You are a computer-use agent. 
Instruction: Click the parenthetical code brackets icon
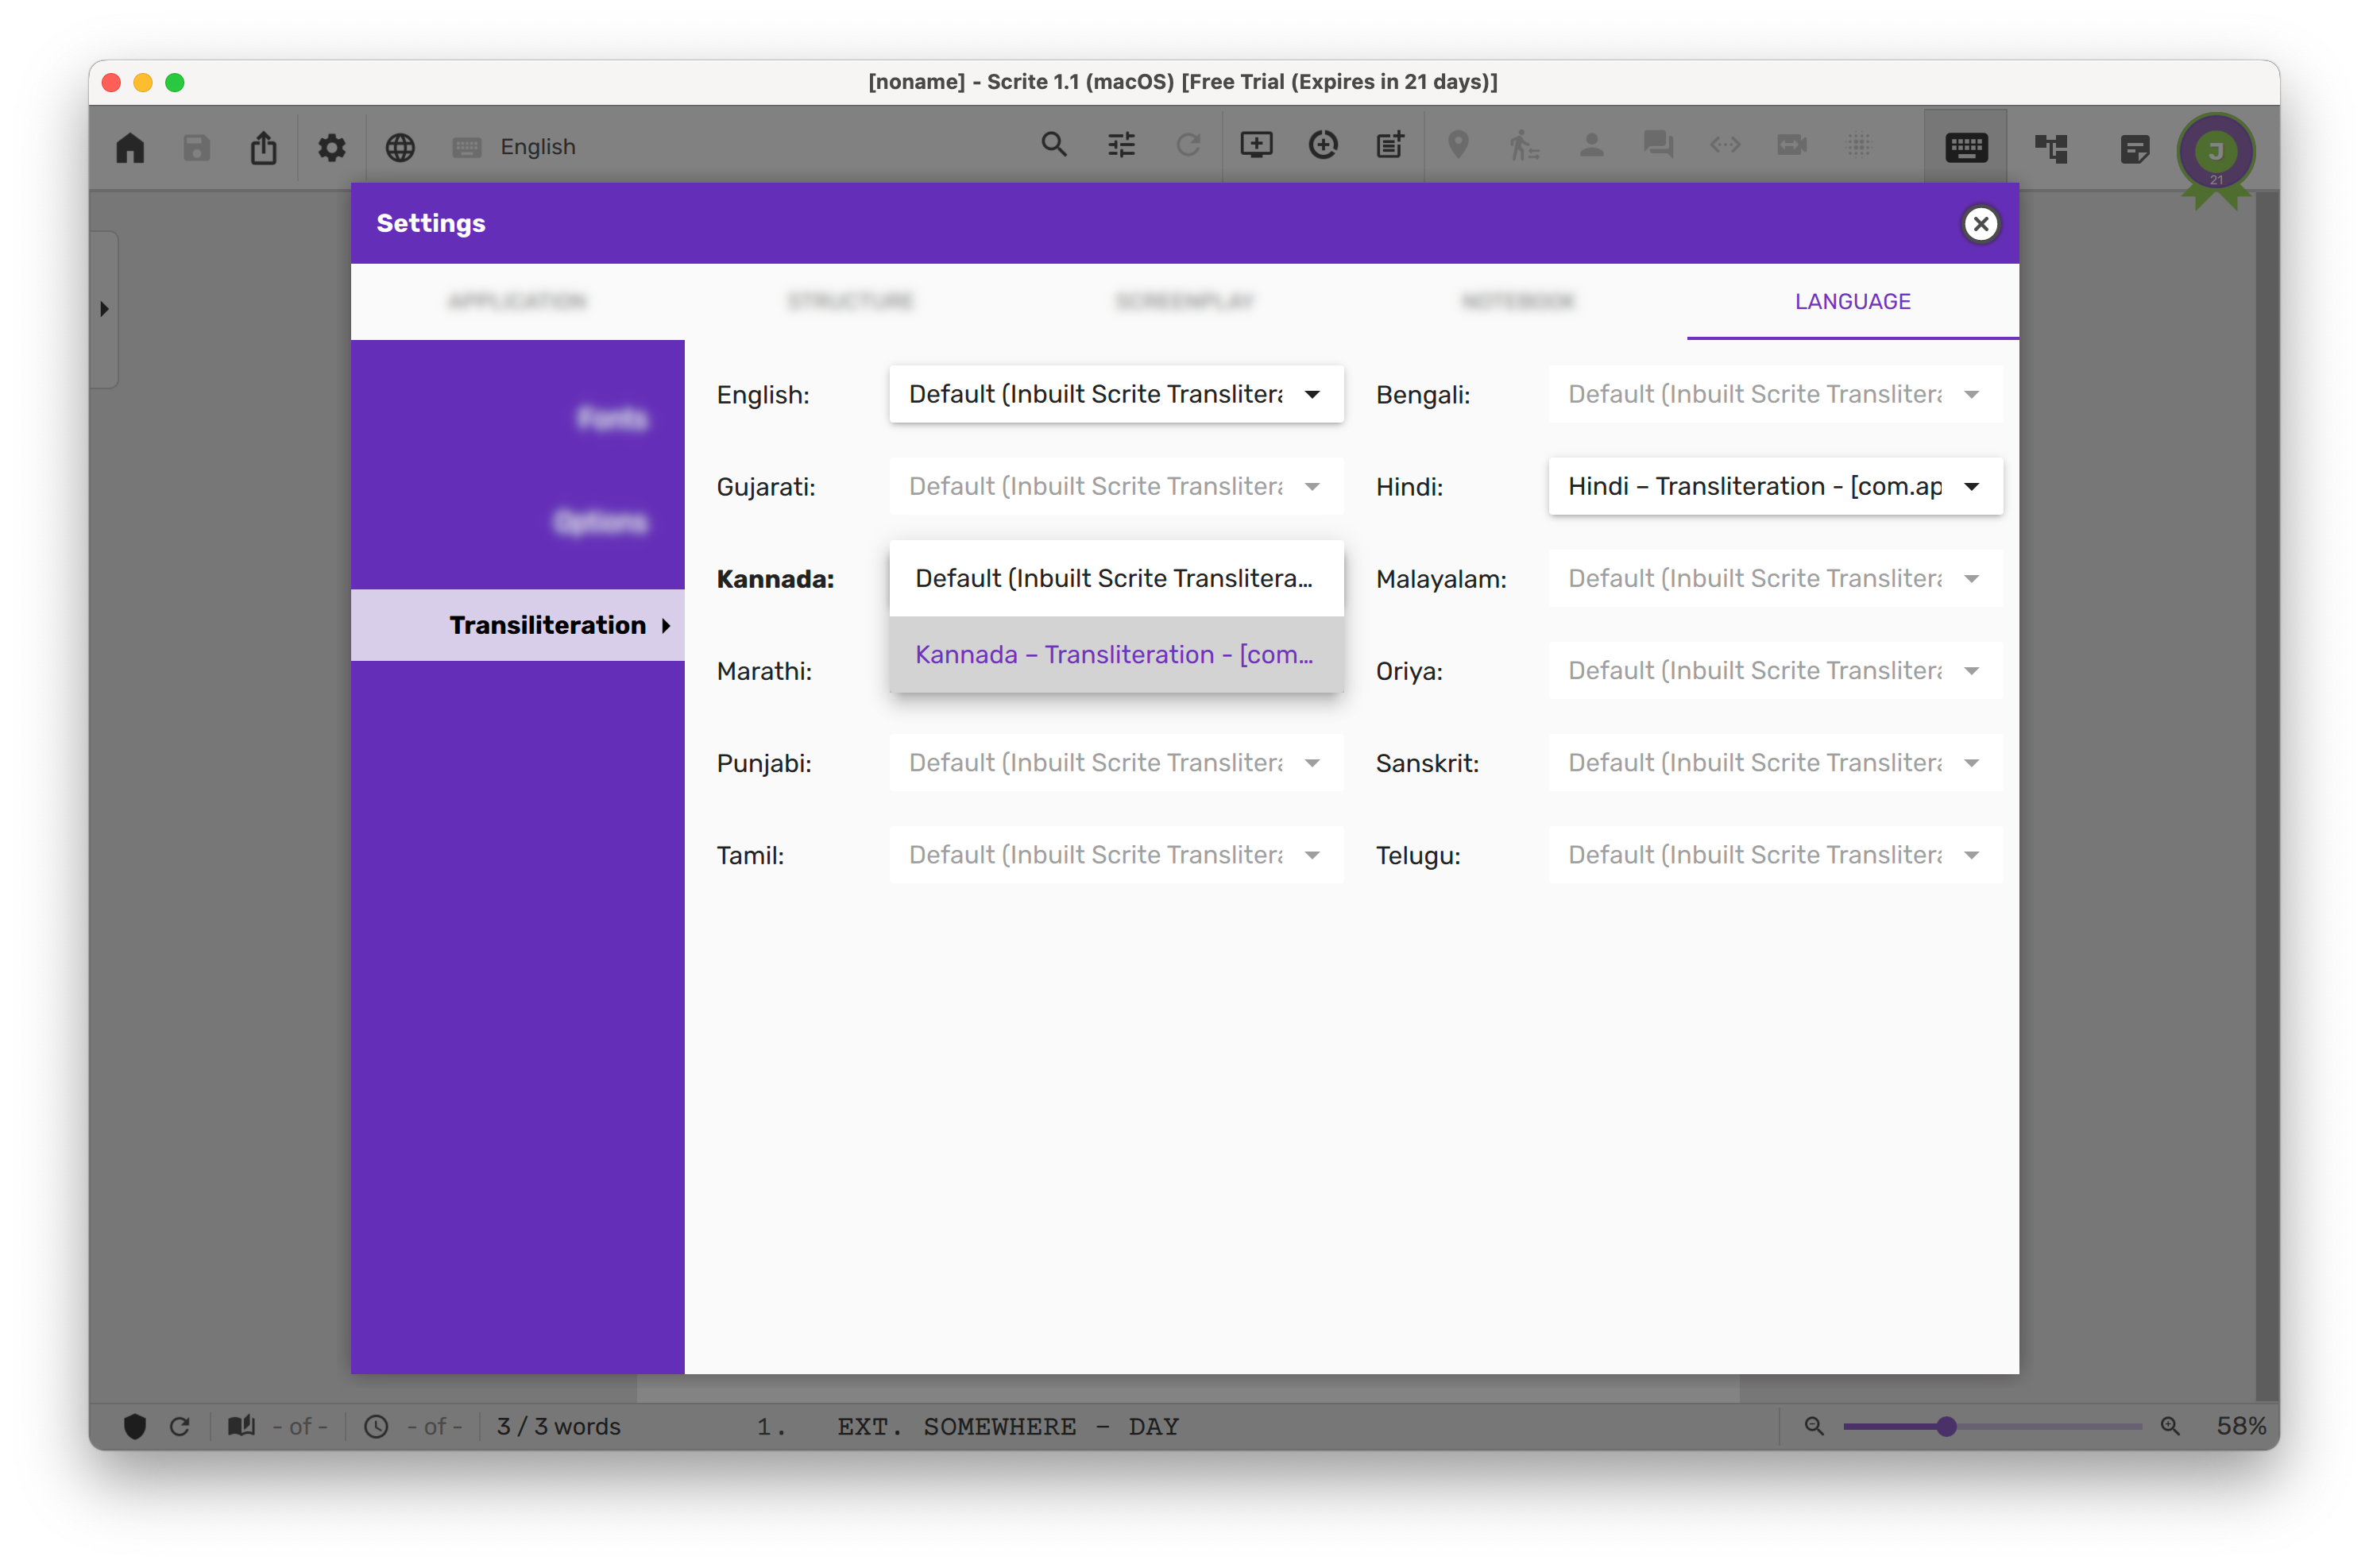[1725, 145]
